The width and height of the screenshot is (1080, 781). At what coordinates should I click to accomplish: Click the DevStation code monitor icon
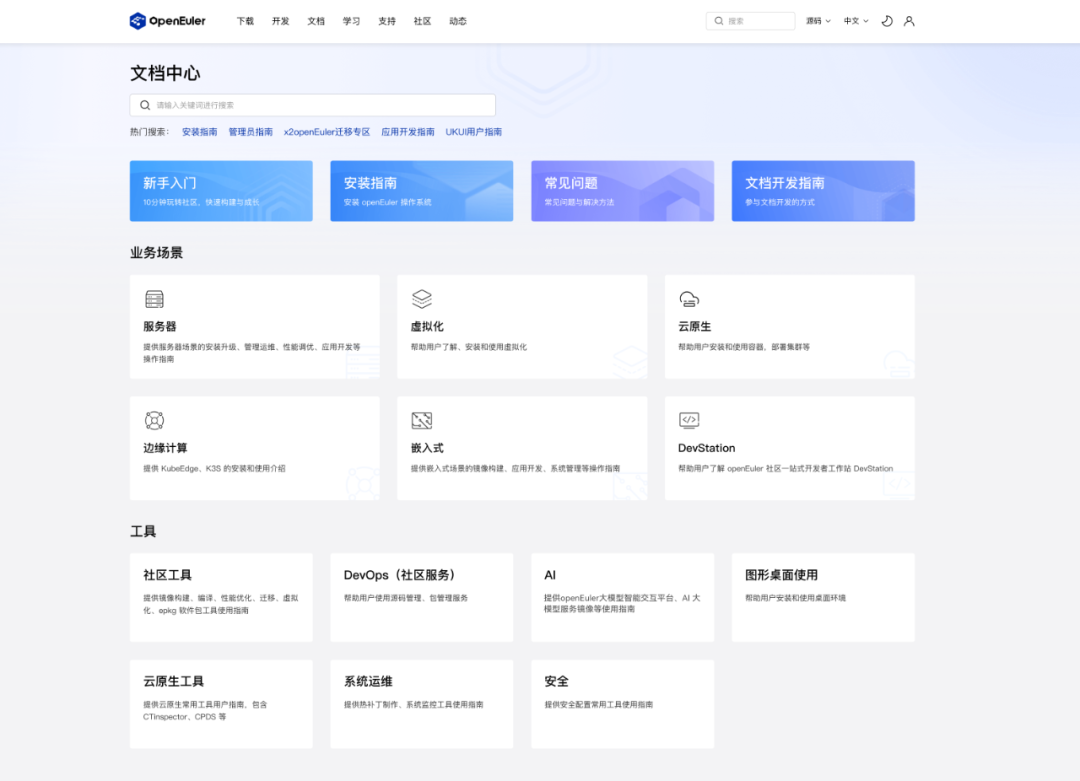tap(689, 420)
